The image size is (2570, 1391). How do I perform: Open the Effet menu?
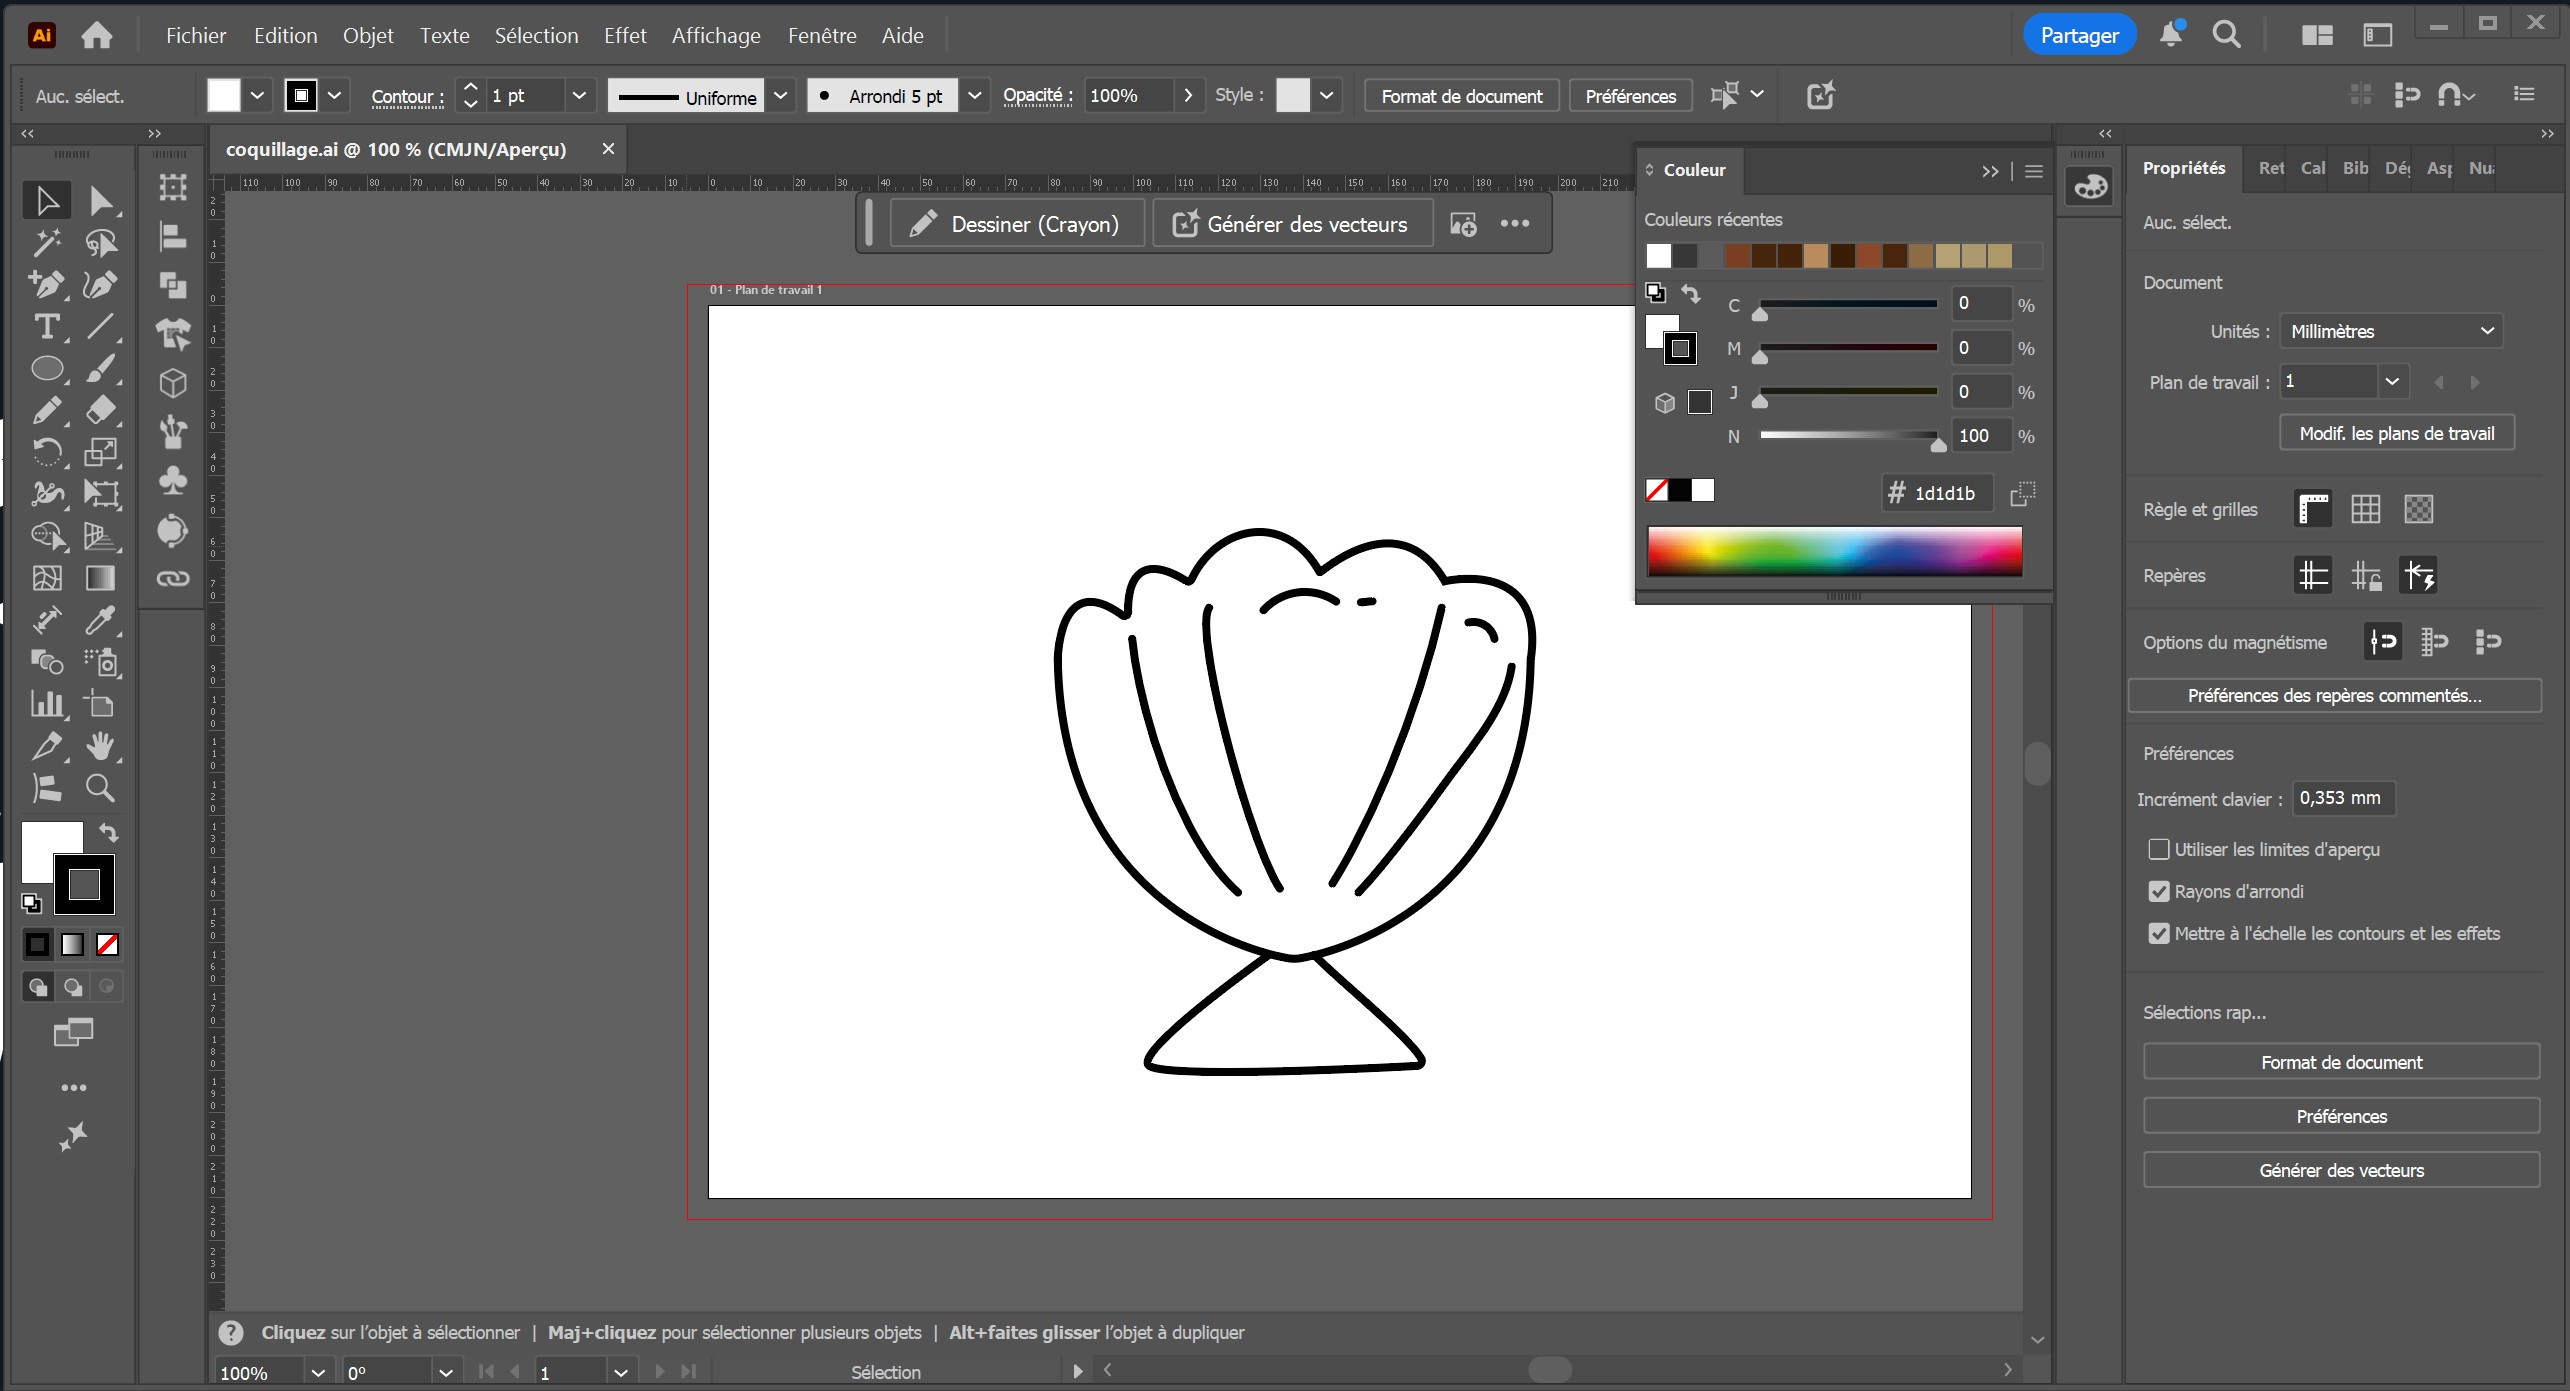(x=625, y=36)
